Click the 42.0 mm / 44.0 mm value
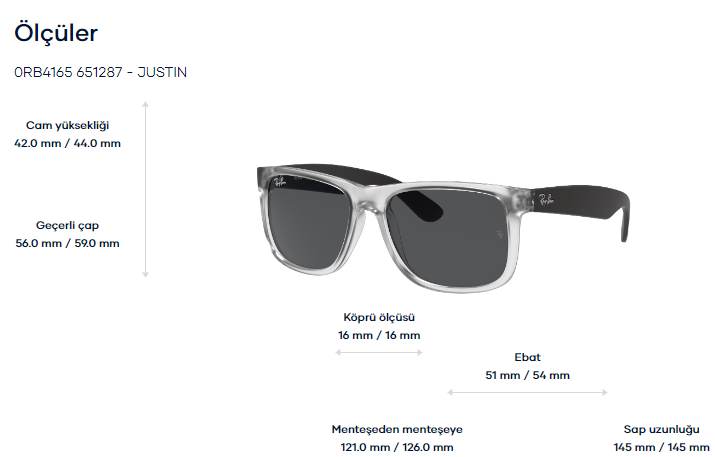The image size is (715, 457). coord(67,143)
